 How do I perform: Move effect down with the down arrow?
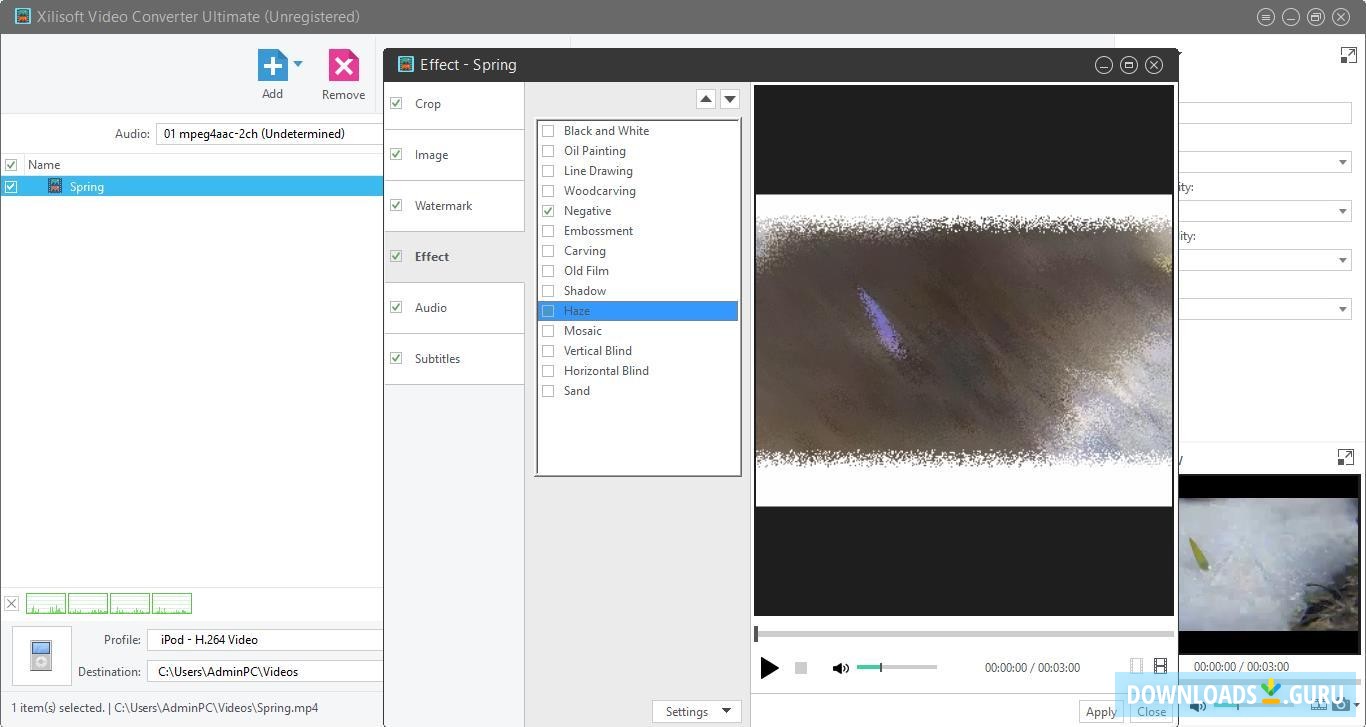coord(730,98)
